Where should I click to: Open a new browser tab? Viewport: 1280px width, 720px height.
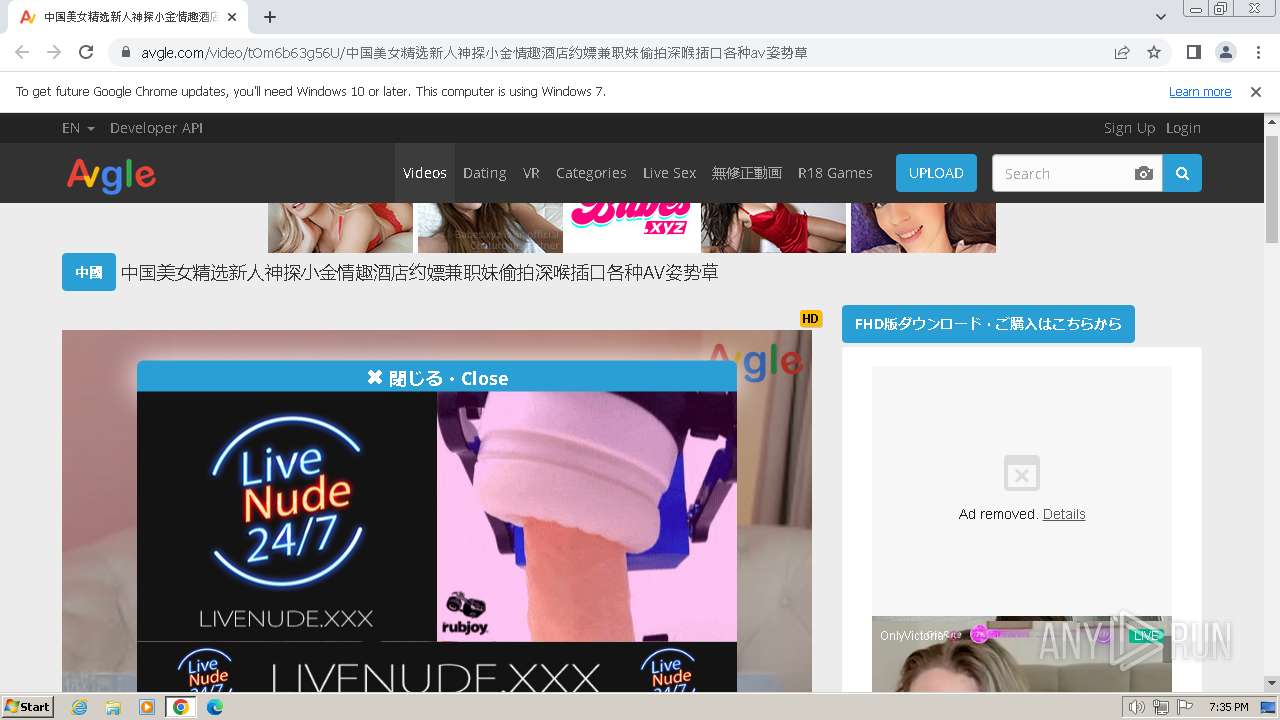click(x=270, y=17)
